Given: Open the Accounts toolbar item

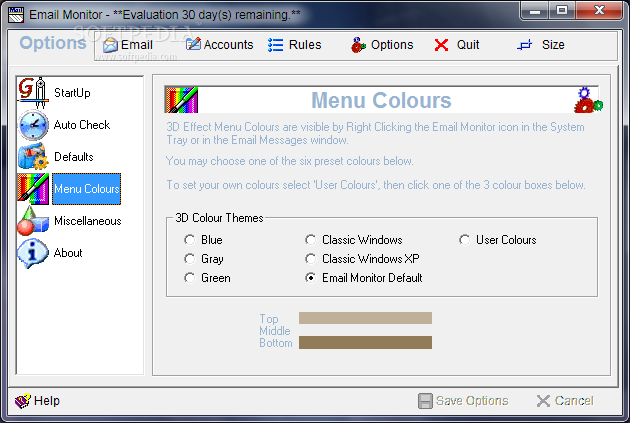Looking at the screenshot, I should pyautogui.click(x=228, y=45).
